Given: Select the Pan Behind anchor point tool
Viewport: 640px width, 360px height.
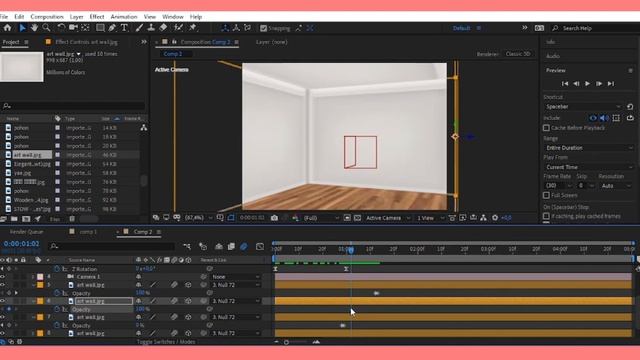Looking at the screenshot, I should [x=85, y=28].
